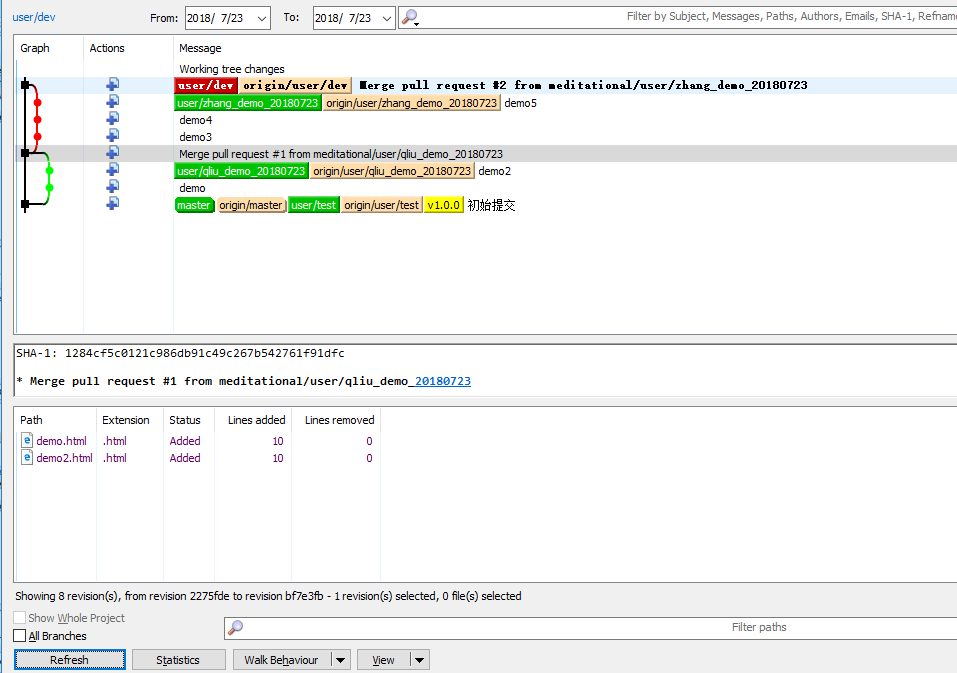Image resolution: width=957 pixels, height=673 pixels.
Task: Expand the Walk Behaviour dropdown arrow
Action: [x=340, y=660]
